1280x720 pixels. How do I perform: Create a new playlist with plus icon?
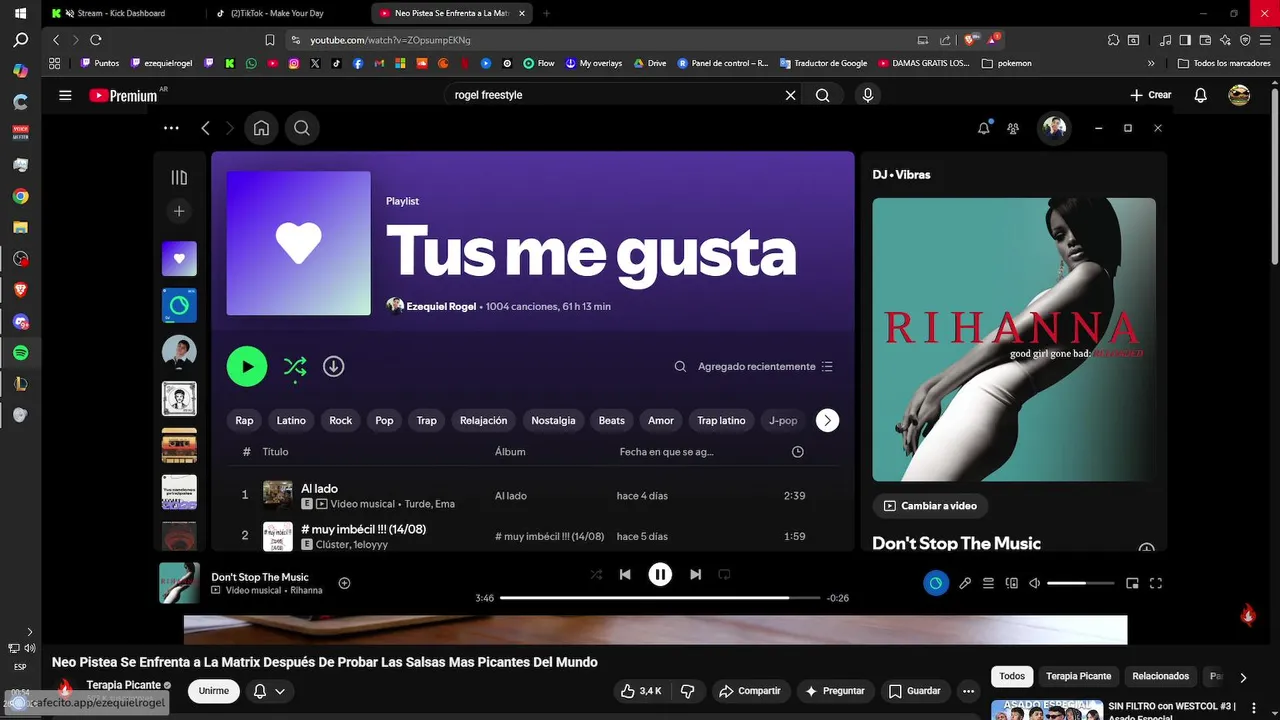pyautogui.click(x=179, y=211)
